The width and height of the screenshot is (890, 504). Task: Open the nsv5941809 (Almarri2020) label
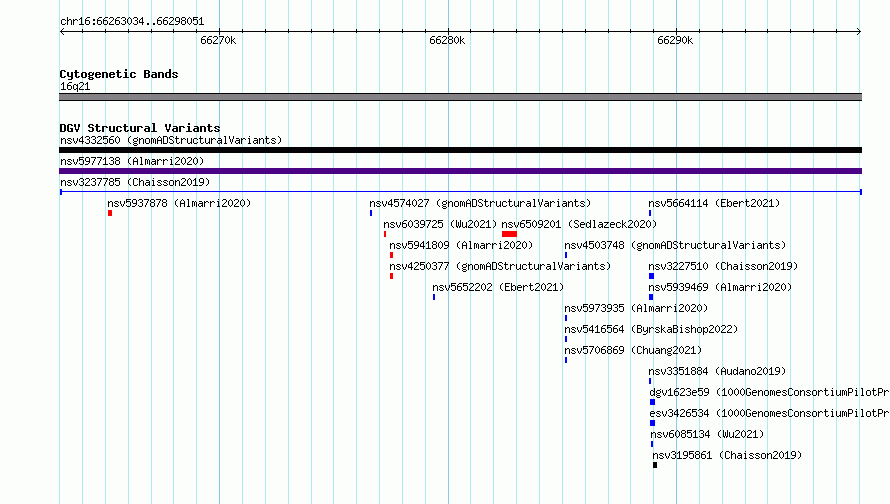(x=461, y=245)
